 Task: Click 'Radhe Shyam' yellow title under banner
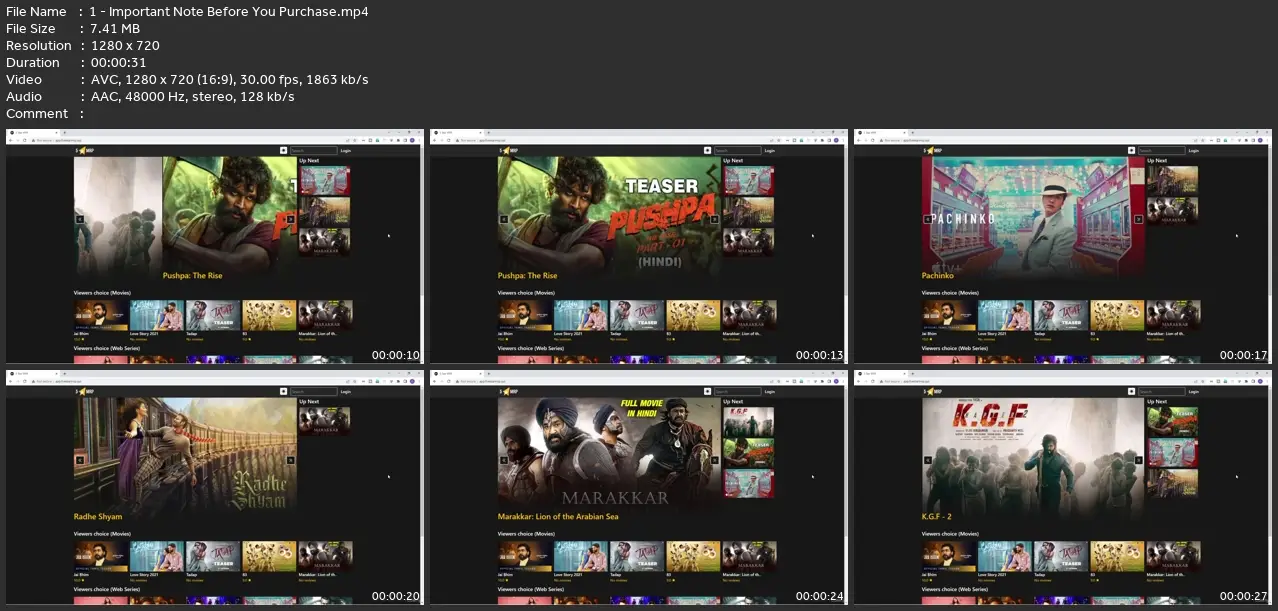point(98,516)
